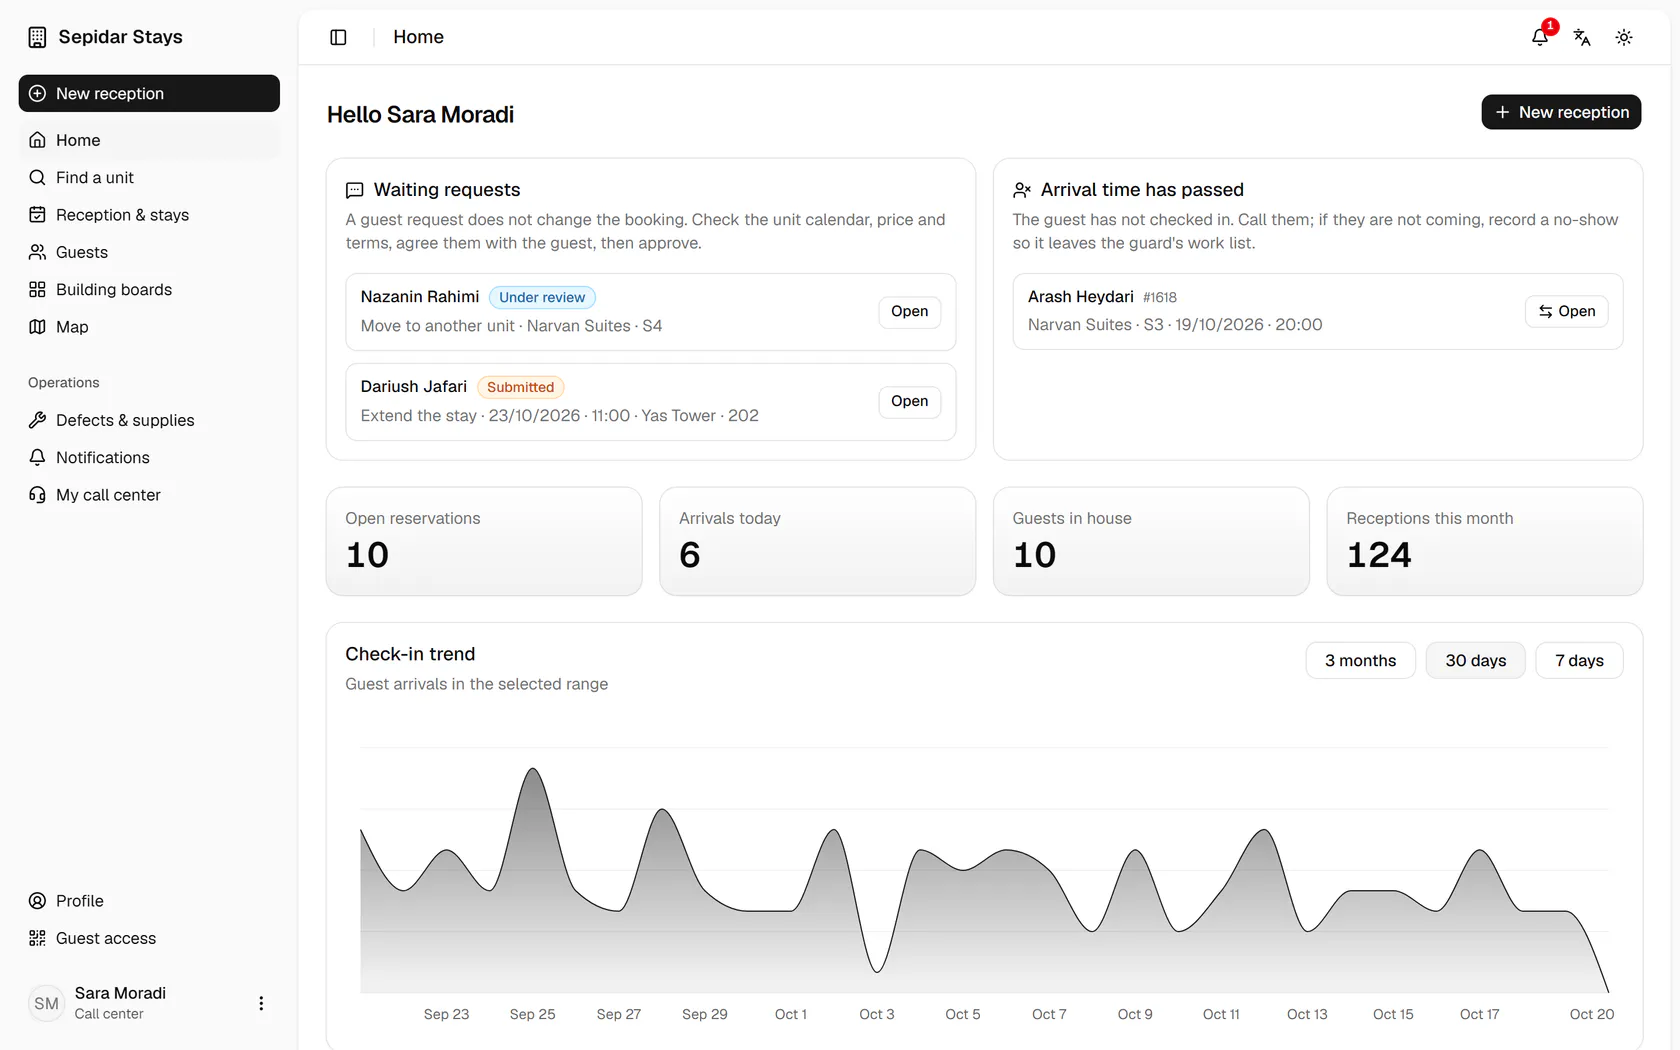This screenshot has height=1050, width=1680.
Task: Click the Hello Sara Moradi heading
Action: point(420,115)
